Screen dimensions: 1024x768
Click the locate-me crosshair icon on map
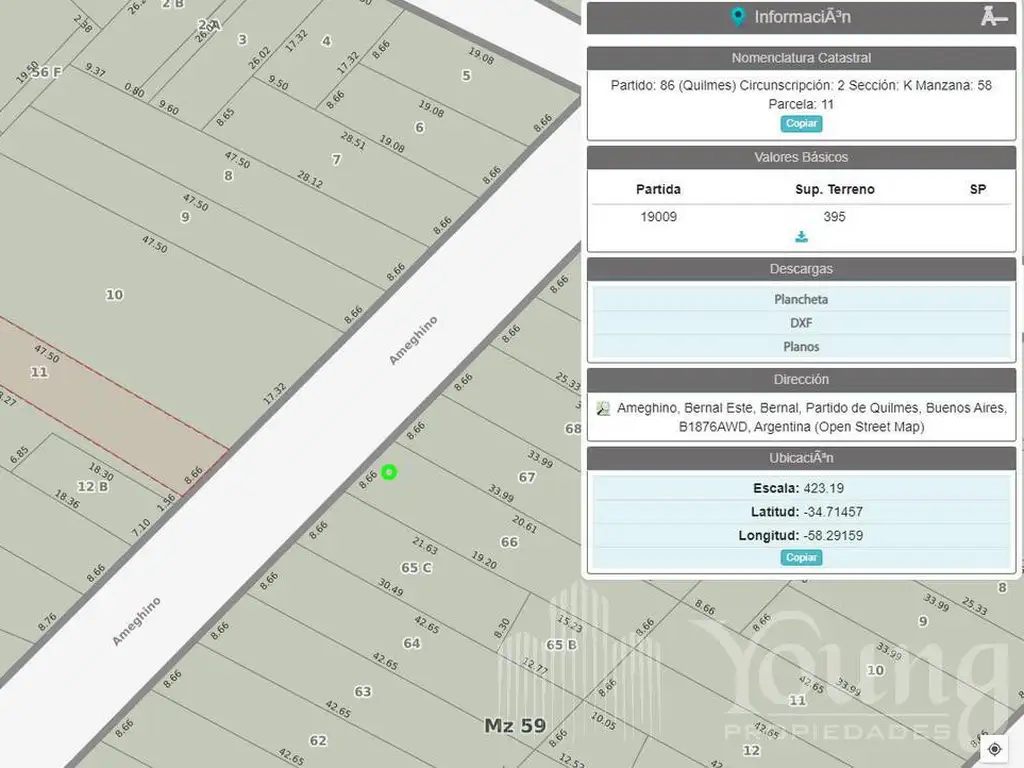[994, 749]
